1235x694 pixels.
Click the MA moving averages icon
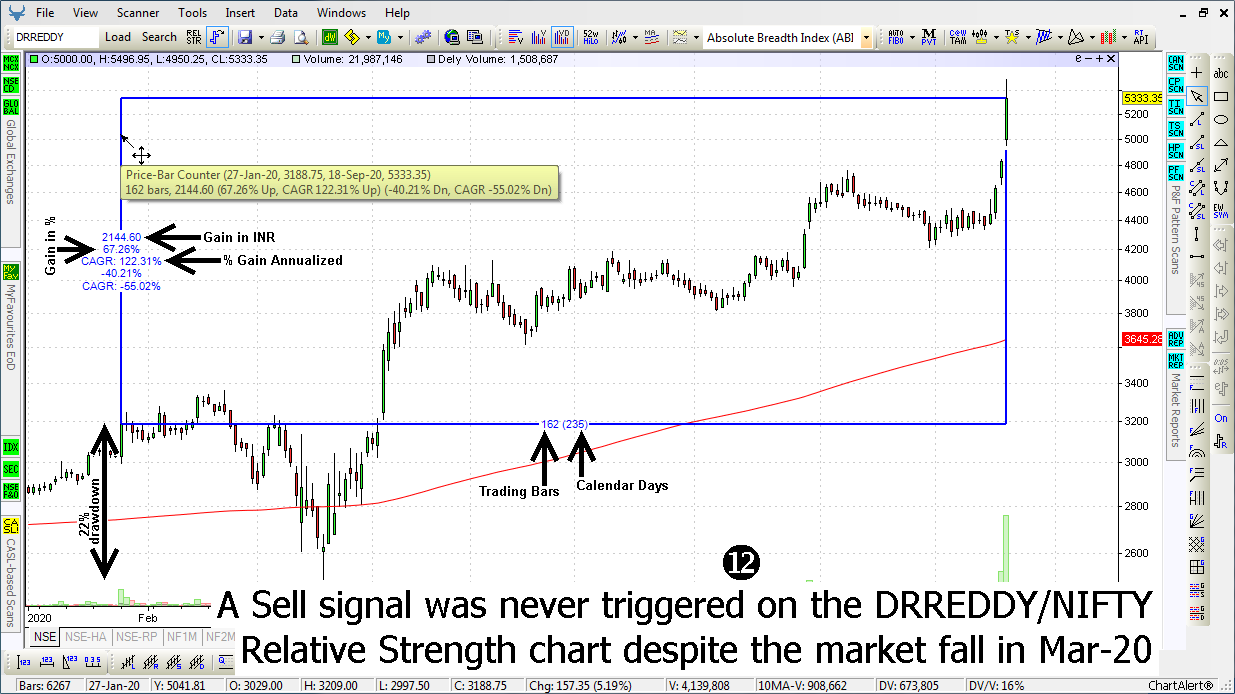tap(651, 37)
